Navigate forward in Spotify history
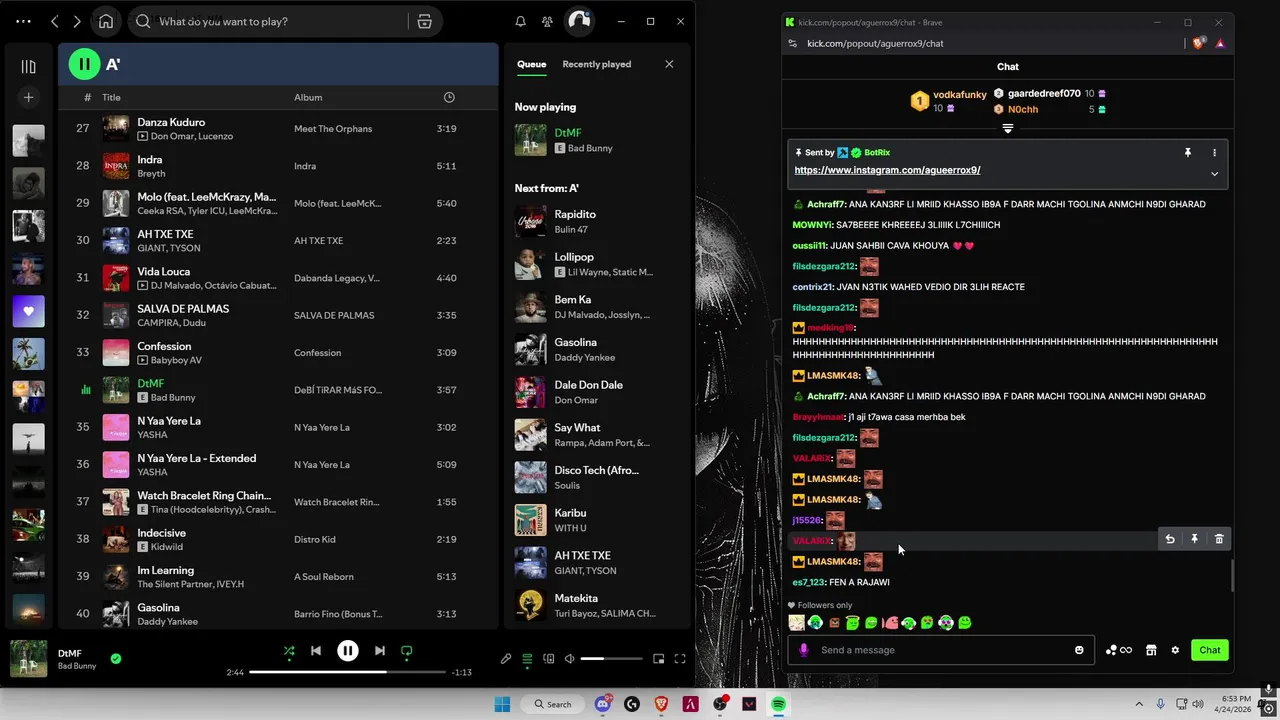 [x=77, y=21]
